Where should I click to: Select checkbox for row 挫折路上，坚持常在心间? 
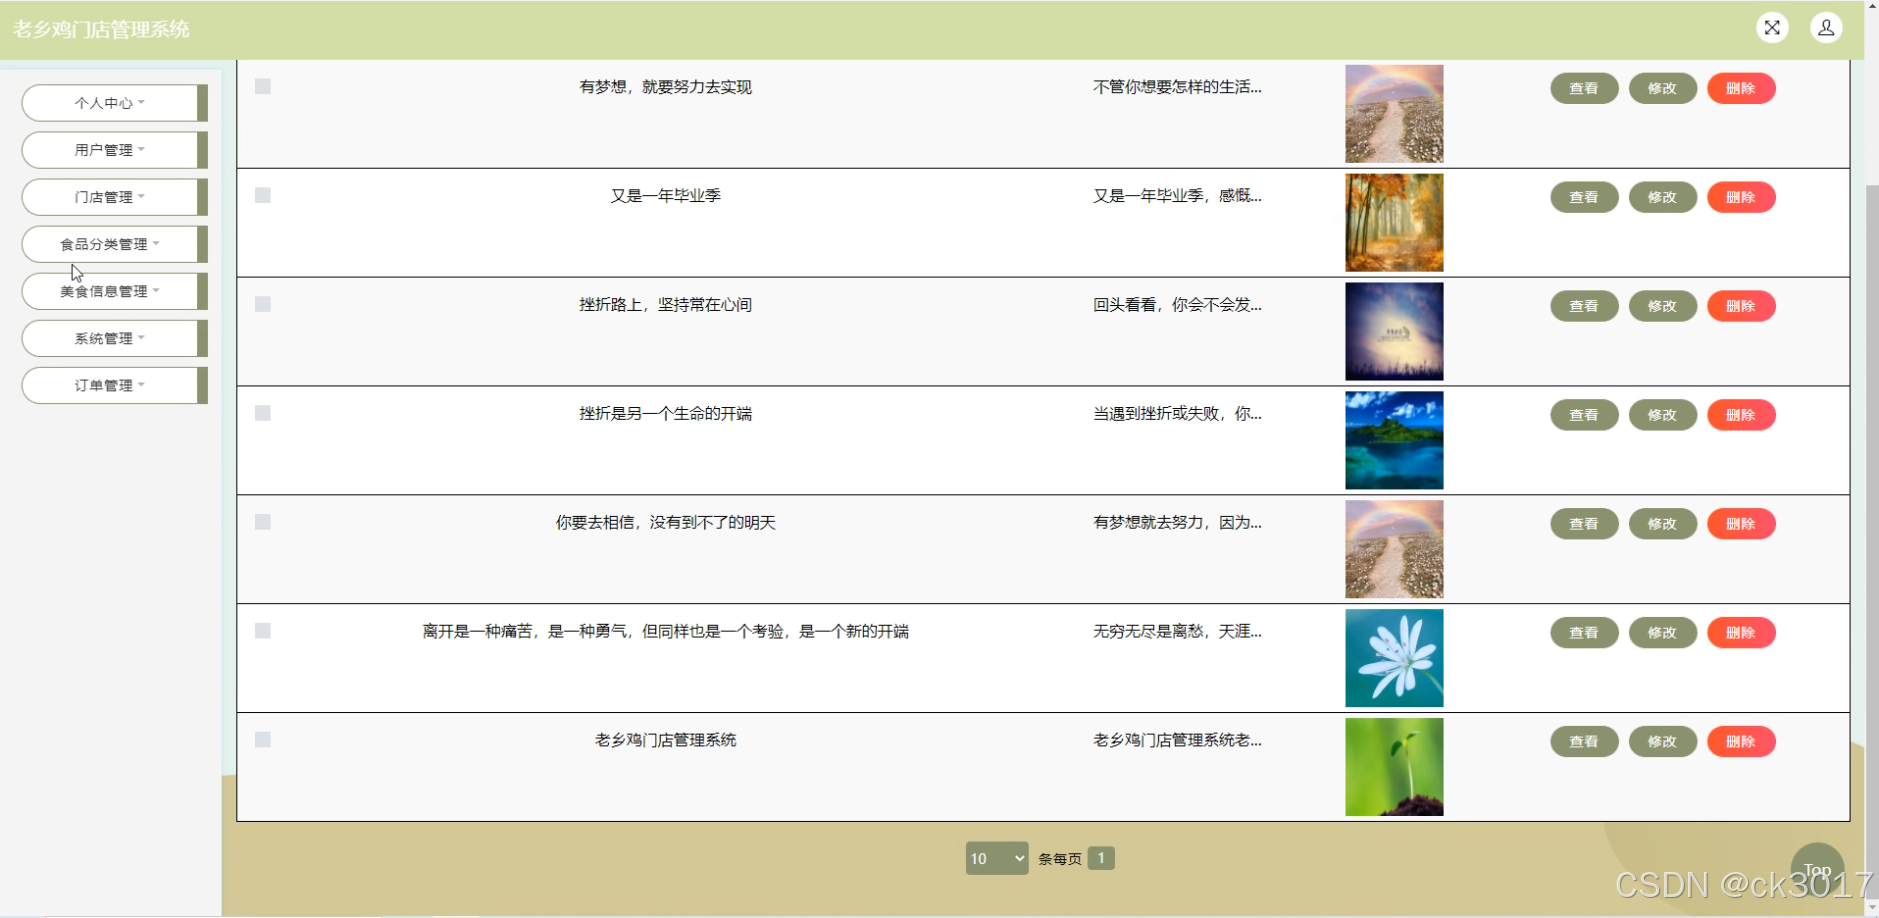(x=263, y=305)
